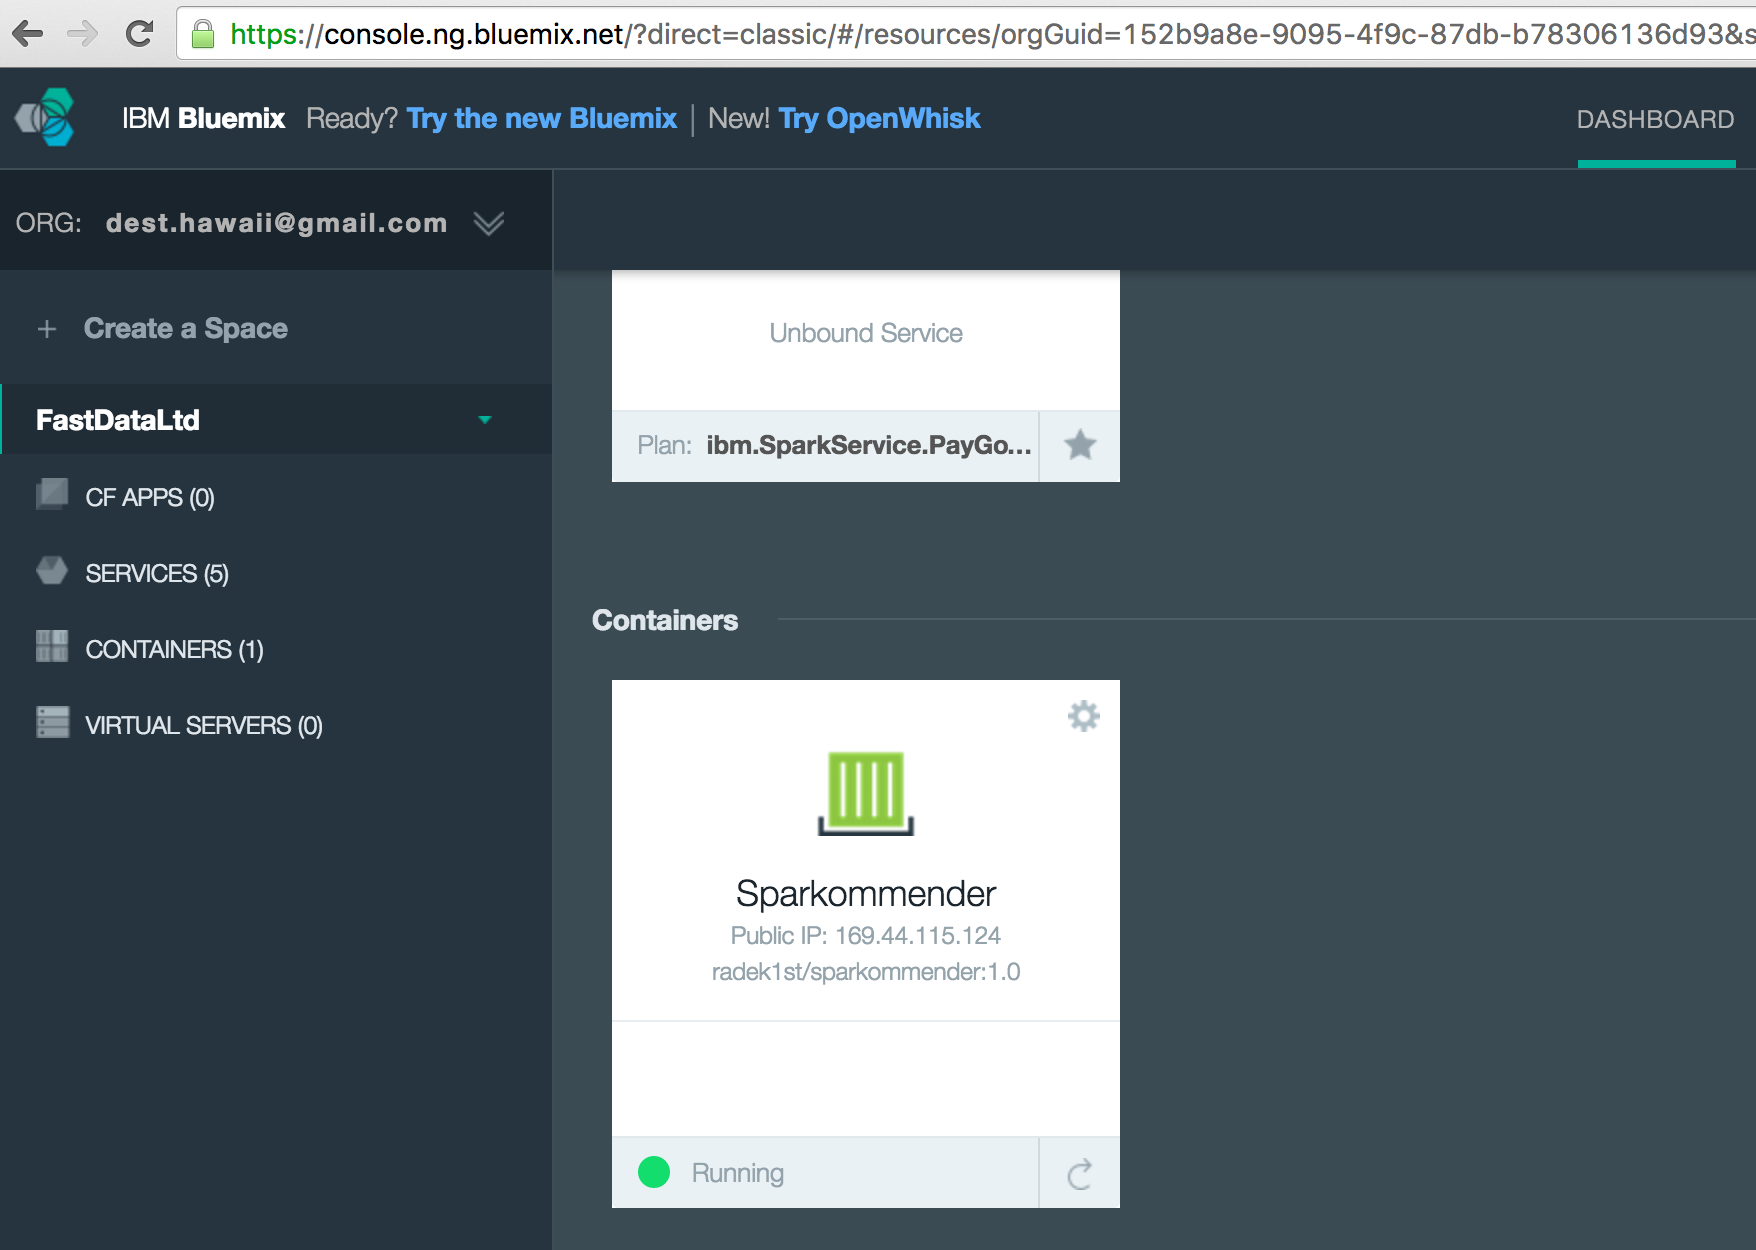
Task: Click the browser forward arrow
Action: point(83,34)
